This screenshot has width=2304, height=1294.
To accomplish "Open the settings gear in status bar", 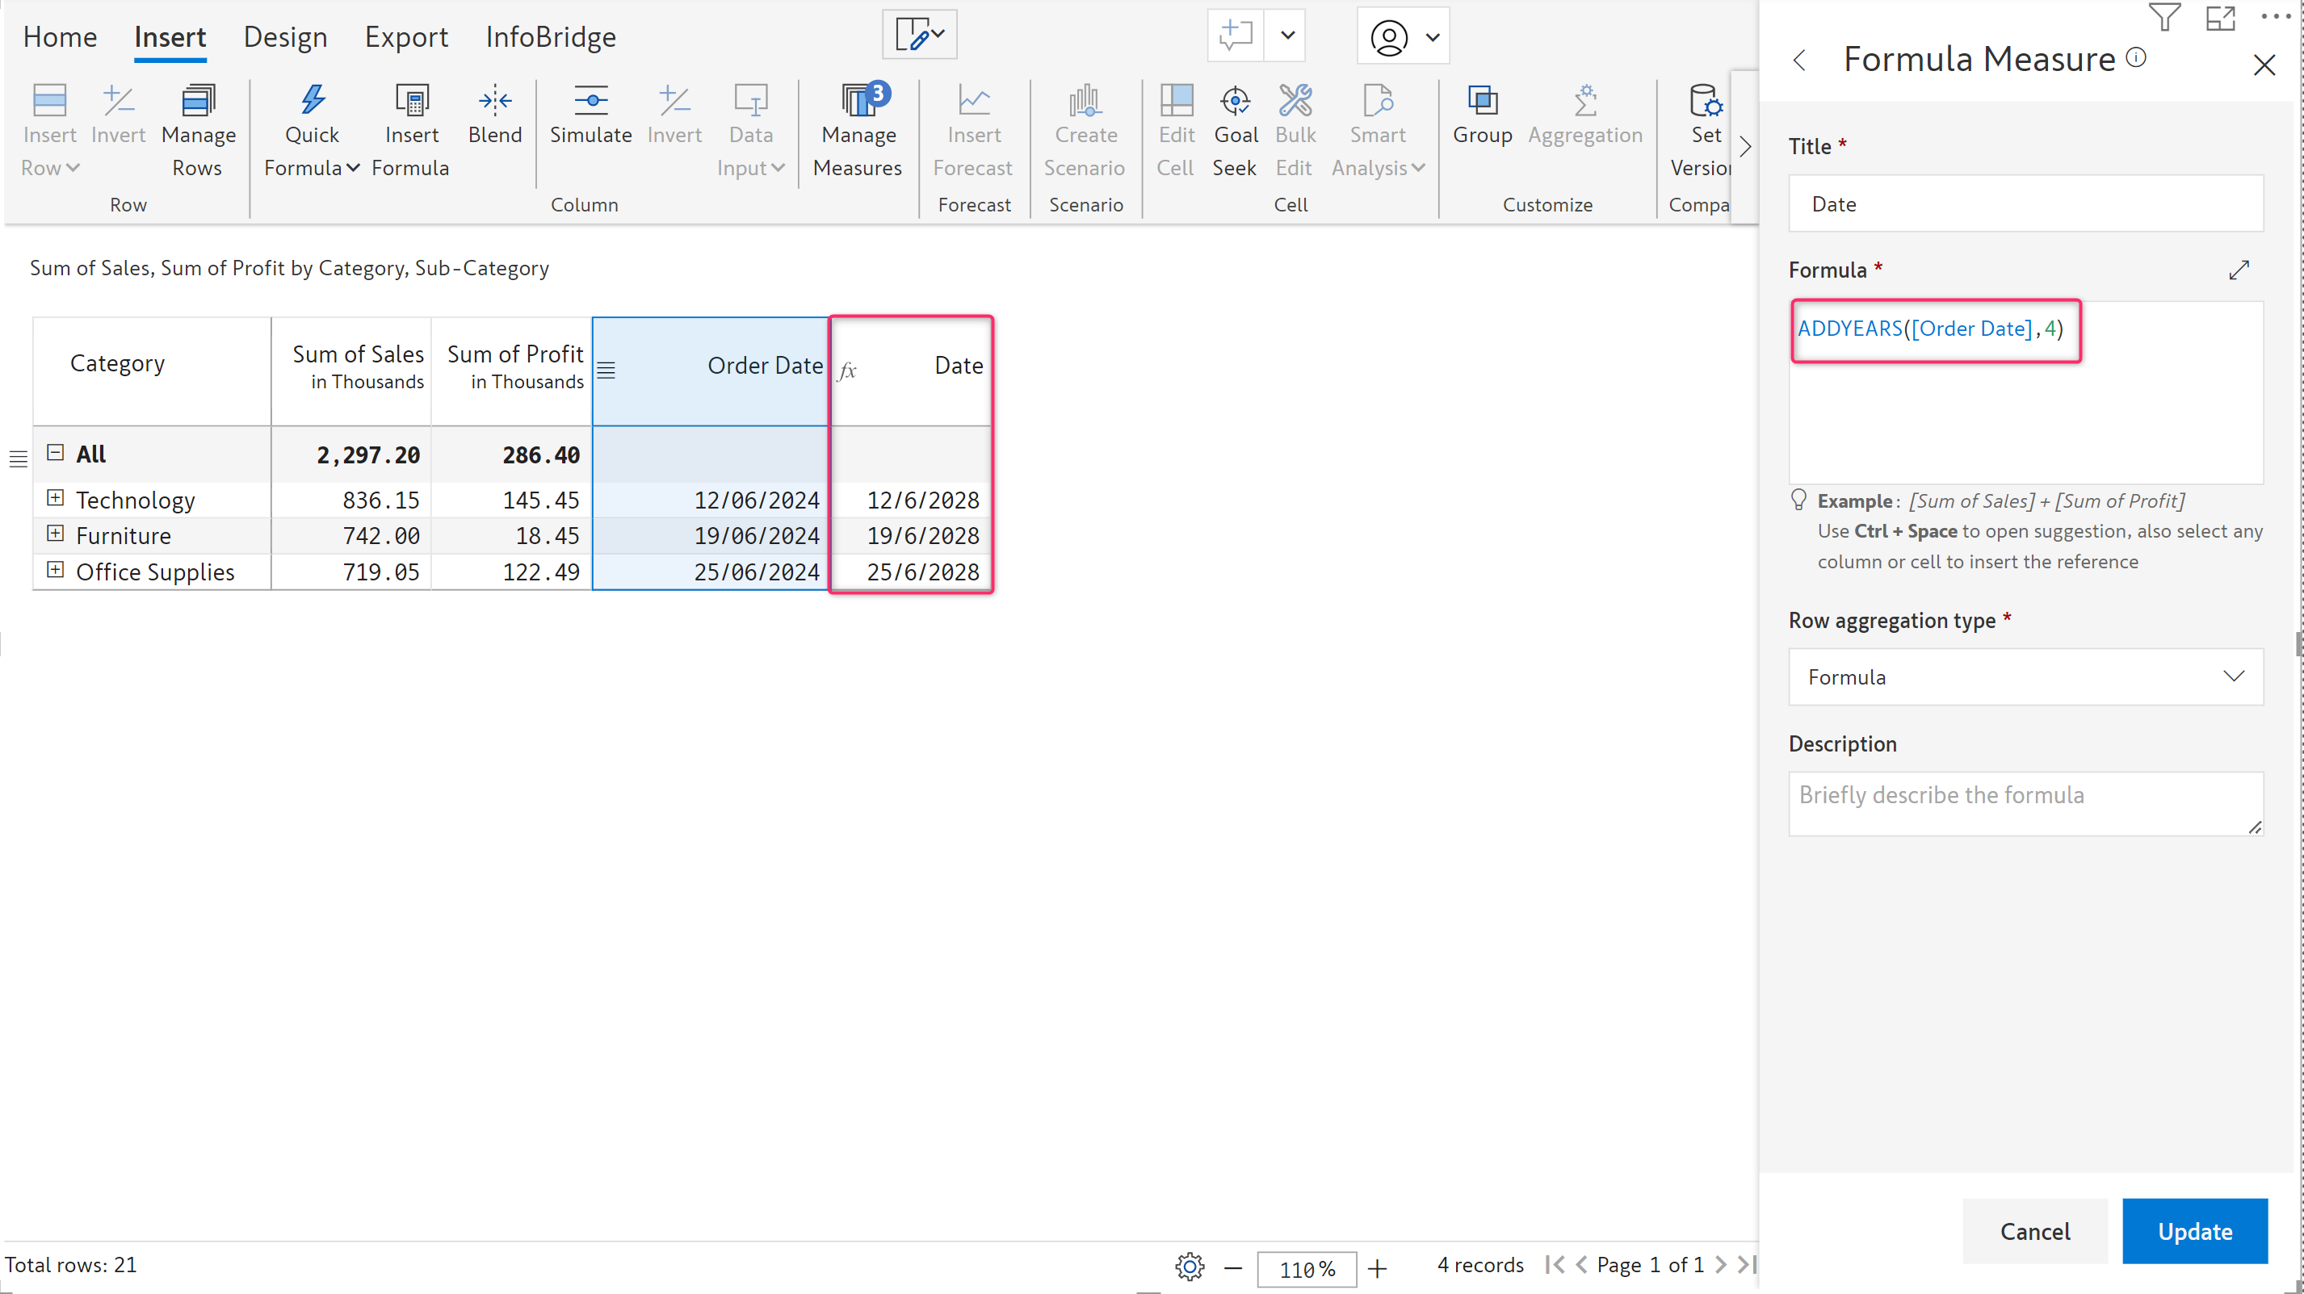I will pos(1189,1267).
